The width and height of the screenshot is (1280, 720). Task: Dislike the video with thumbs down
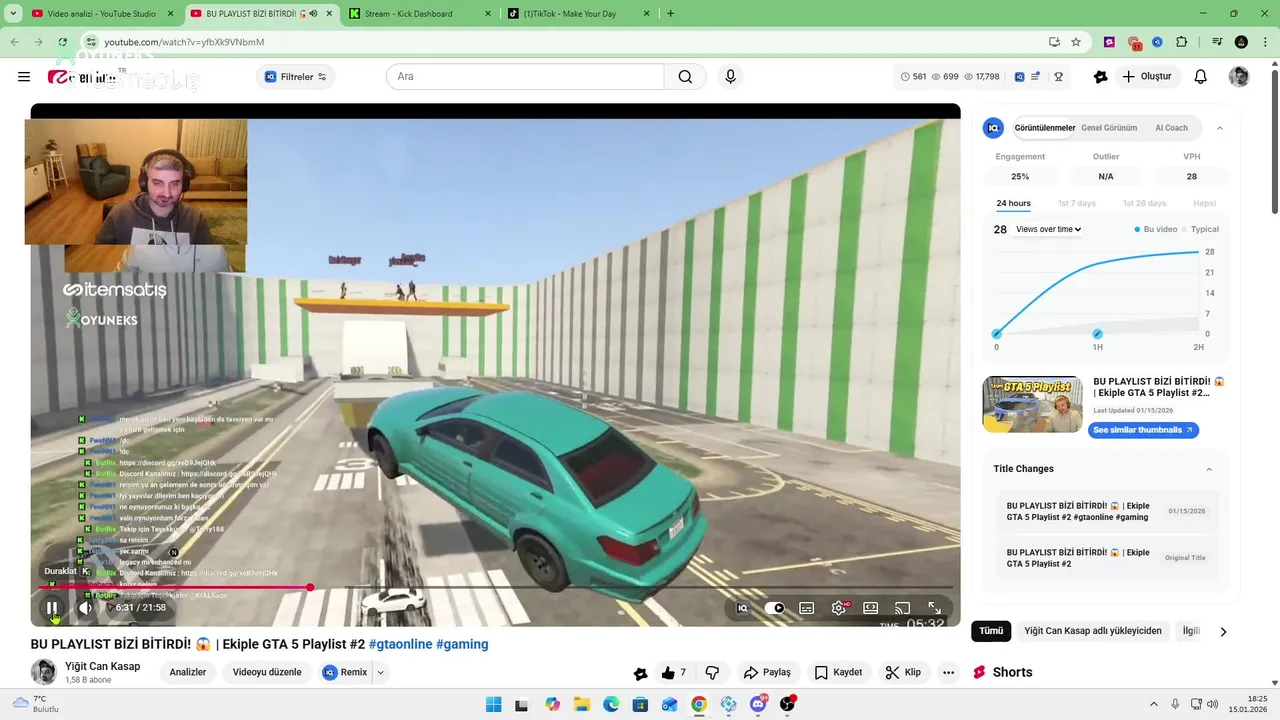pyautogui.click(x=713, y=673)
